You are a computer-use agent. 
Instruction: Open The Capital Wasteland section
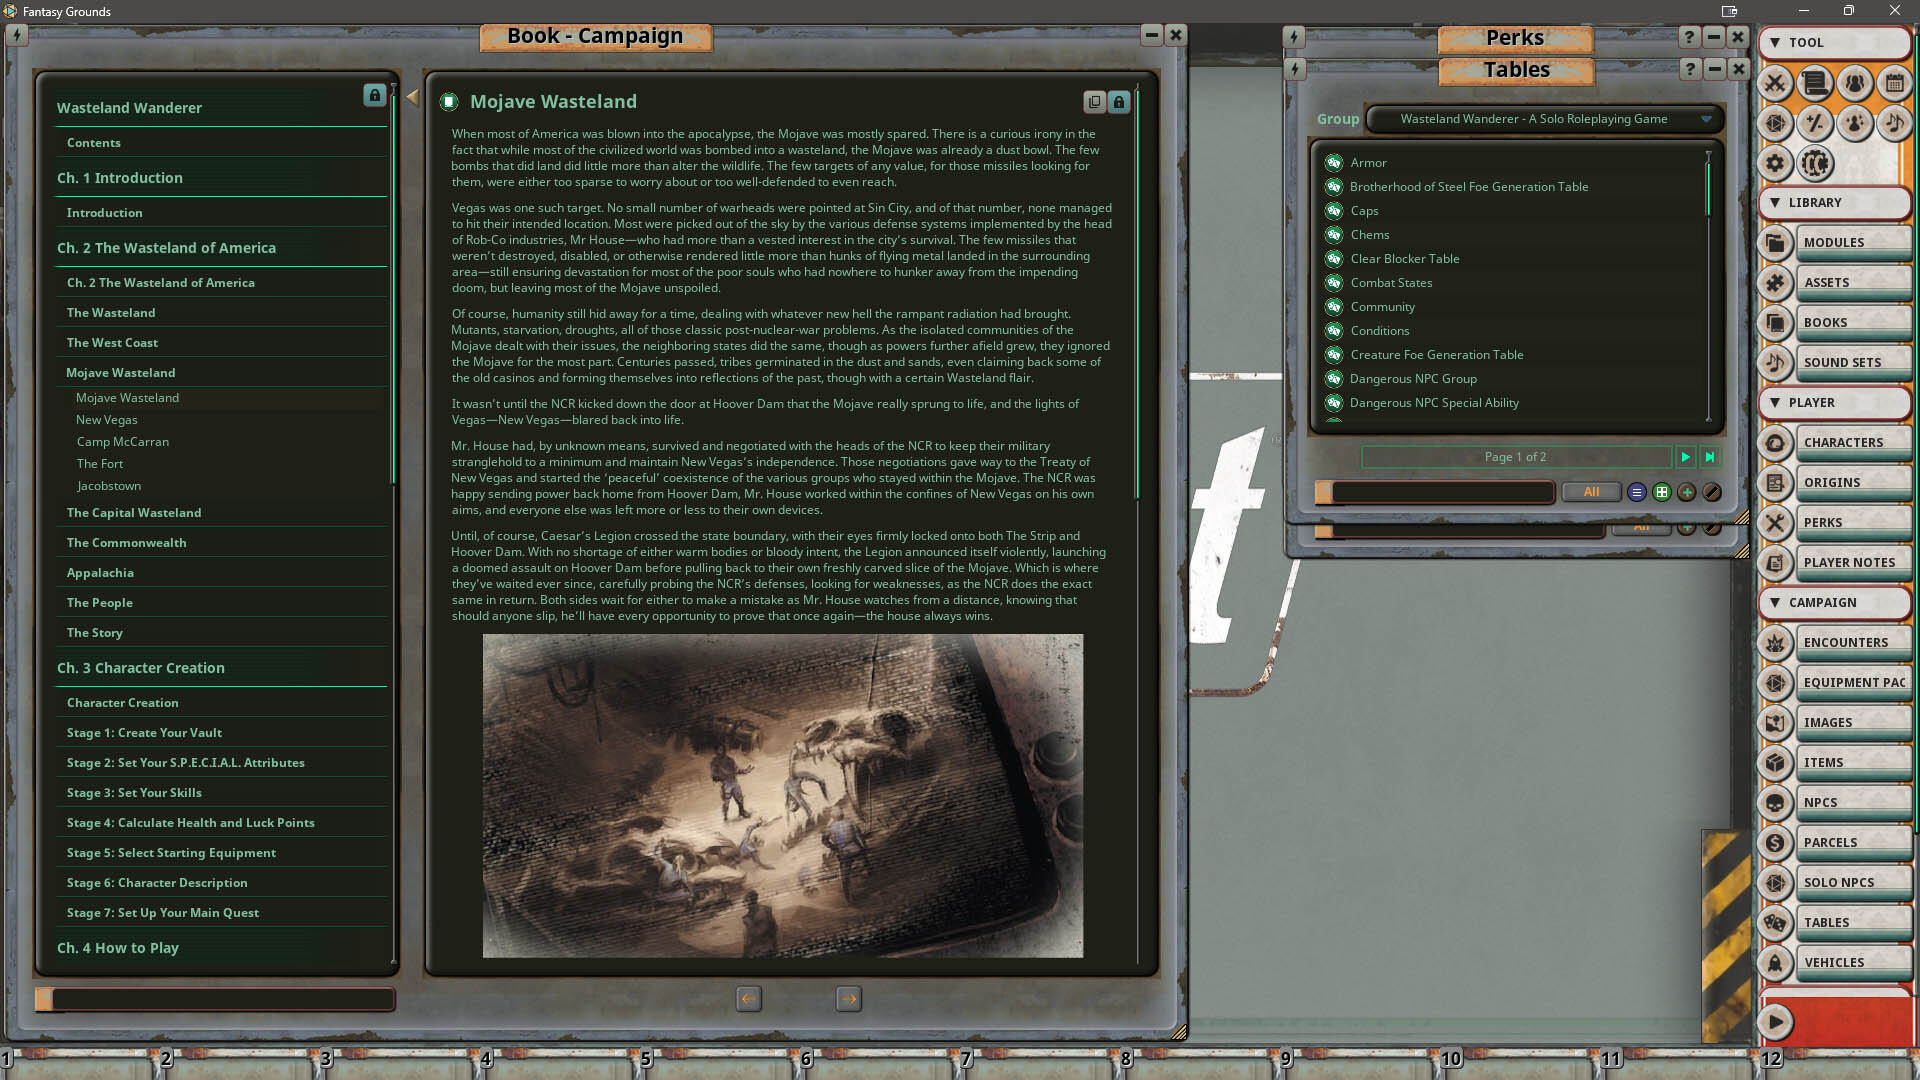pos(221,512)
